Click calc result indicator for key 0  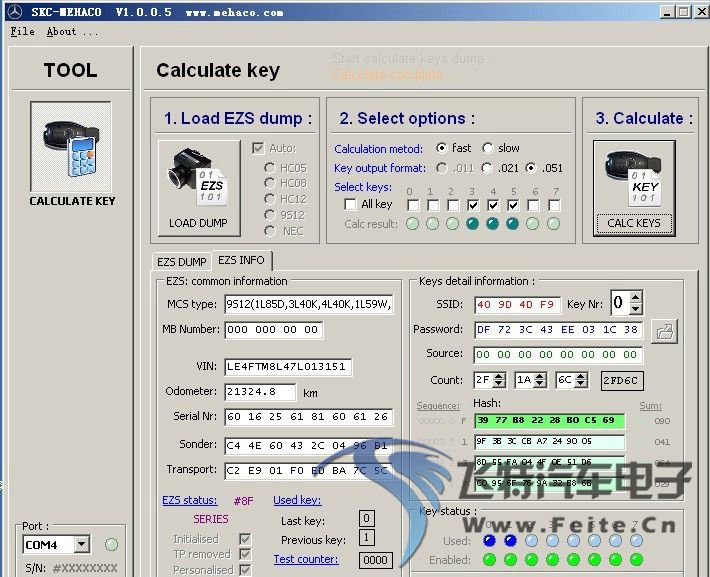pos(413,224)
